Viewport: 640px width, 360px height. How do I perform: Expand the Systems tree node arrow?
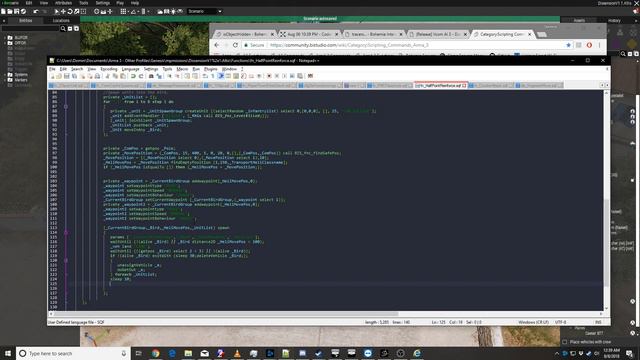click(x=5, y=75)
